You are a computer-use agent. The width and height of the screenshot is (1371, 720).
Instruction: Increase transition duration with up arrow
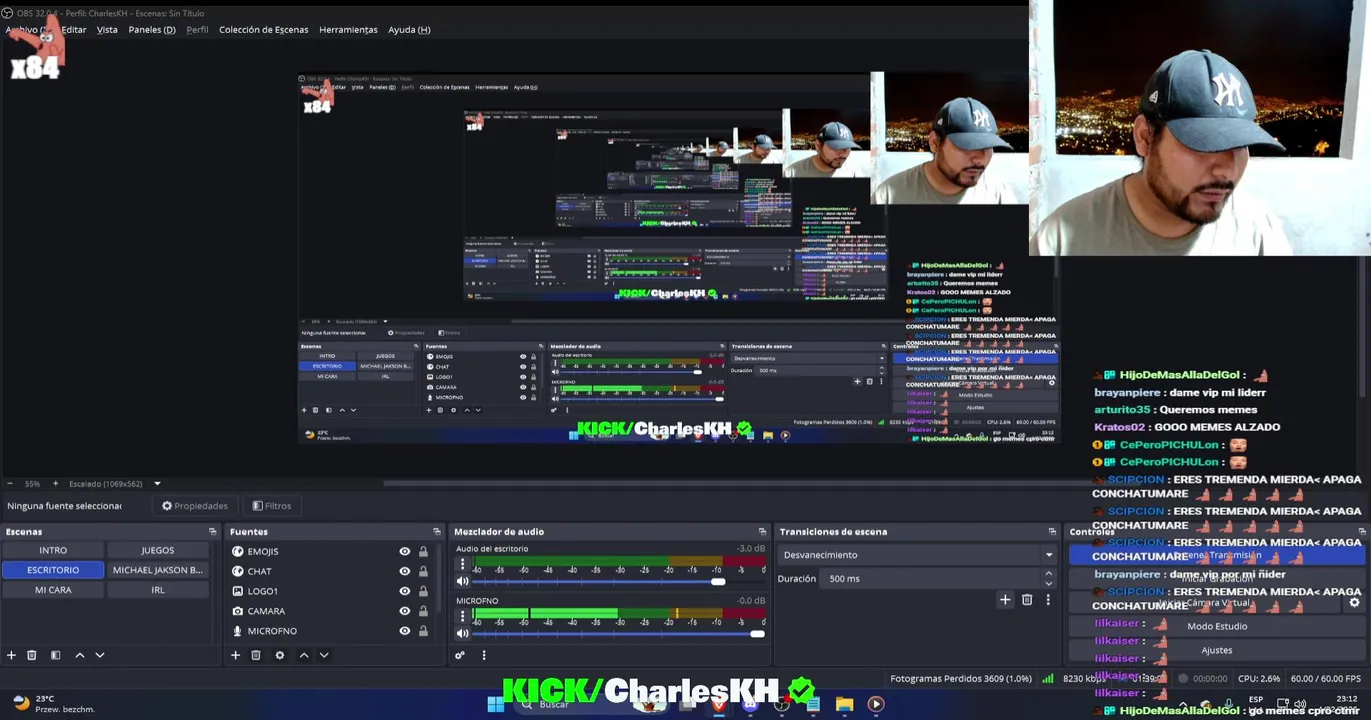tap(1048, 574)
